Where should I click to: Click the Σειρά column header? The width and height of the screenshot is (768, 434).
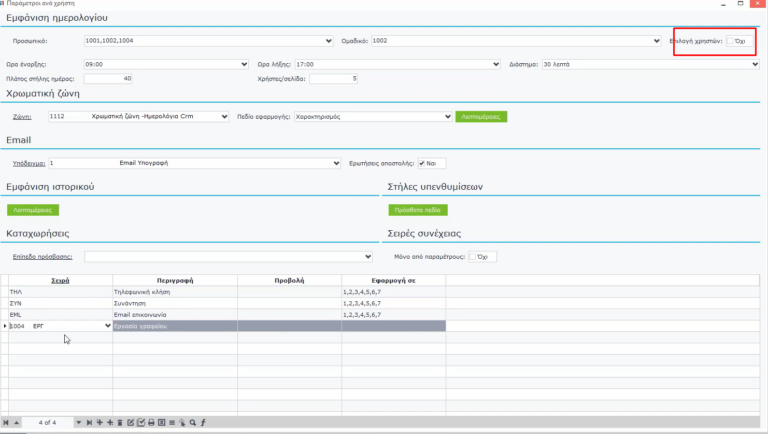coord(60,281)
